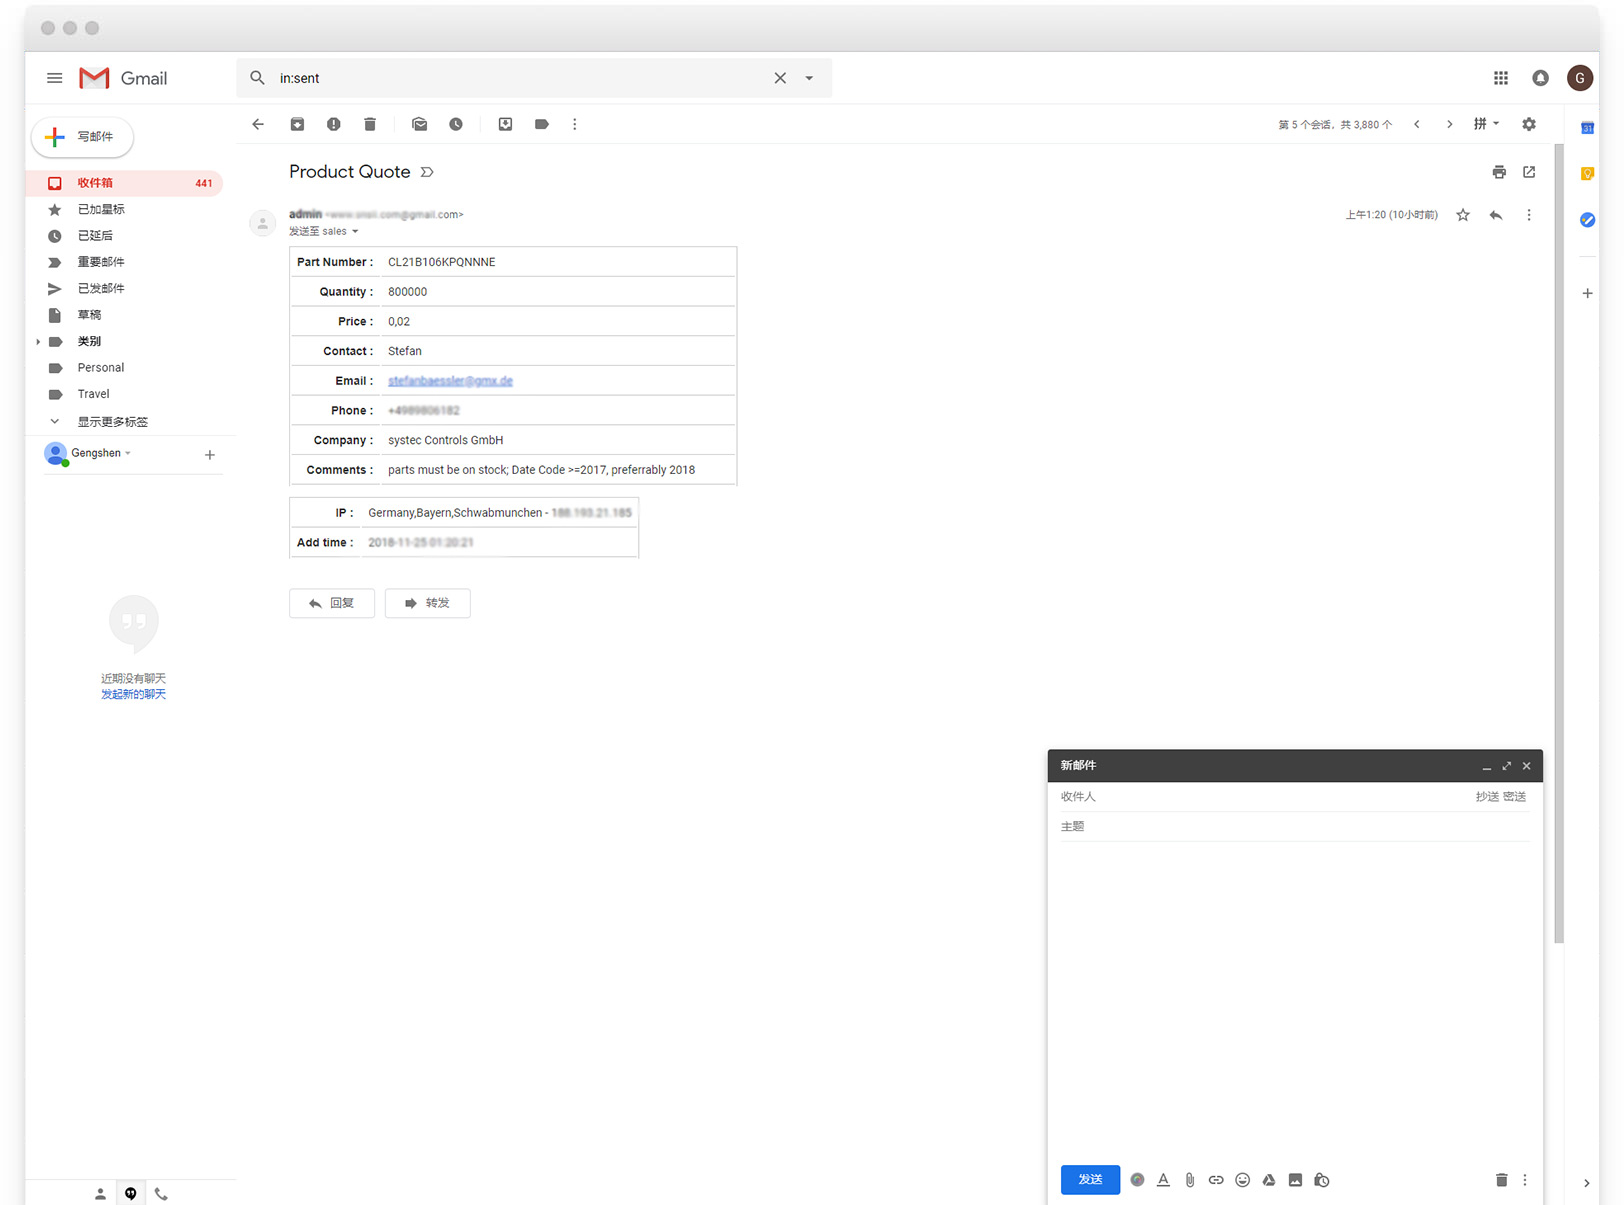This screenshot has width=1624, height=1205.
Task: Archive this Product Quote conversation
Action: tap(297, 124)
